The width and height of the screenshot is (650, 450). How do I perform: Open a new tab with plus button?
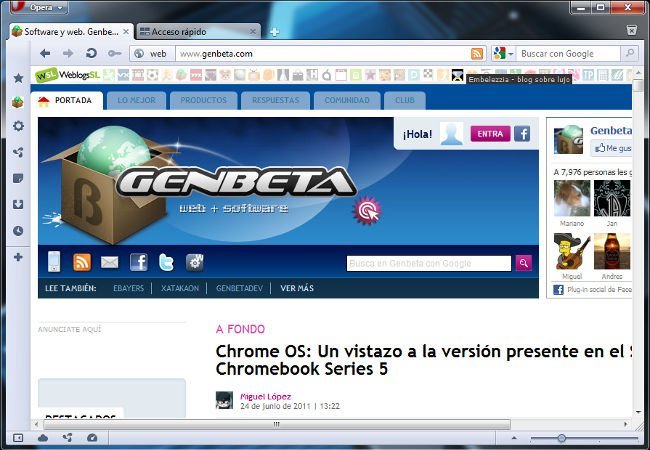pos(274,32)
